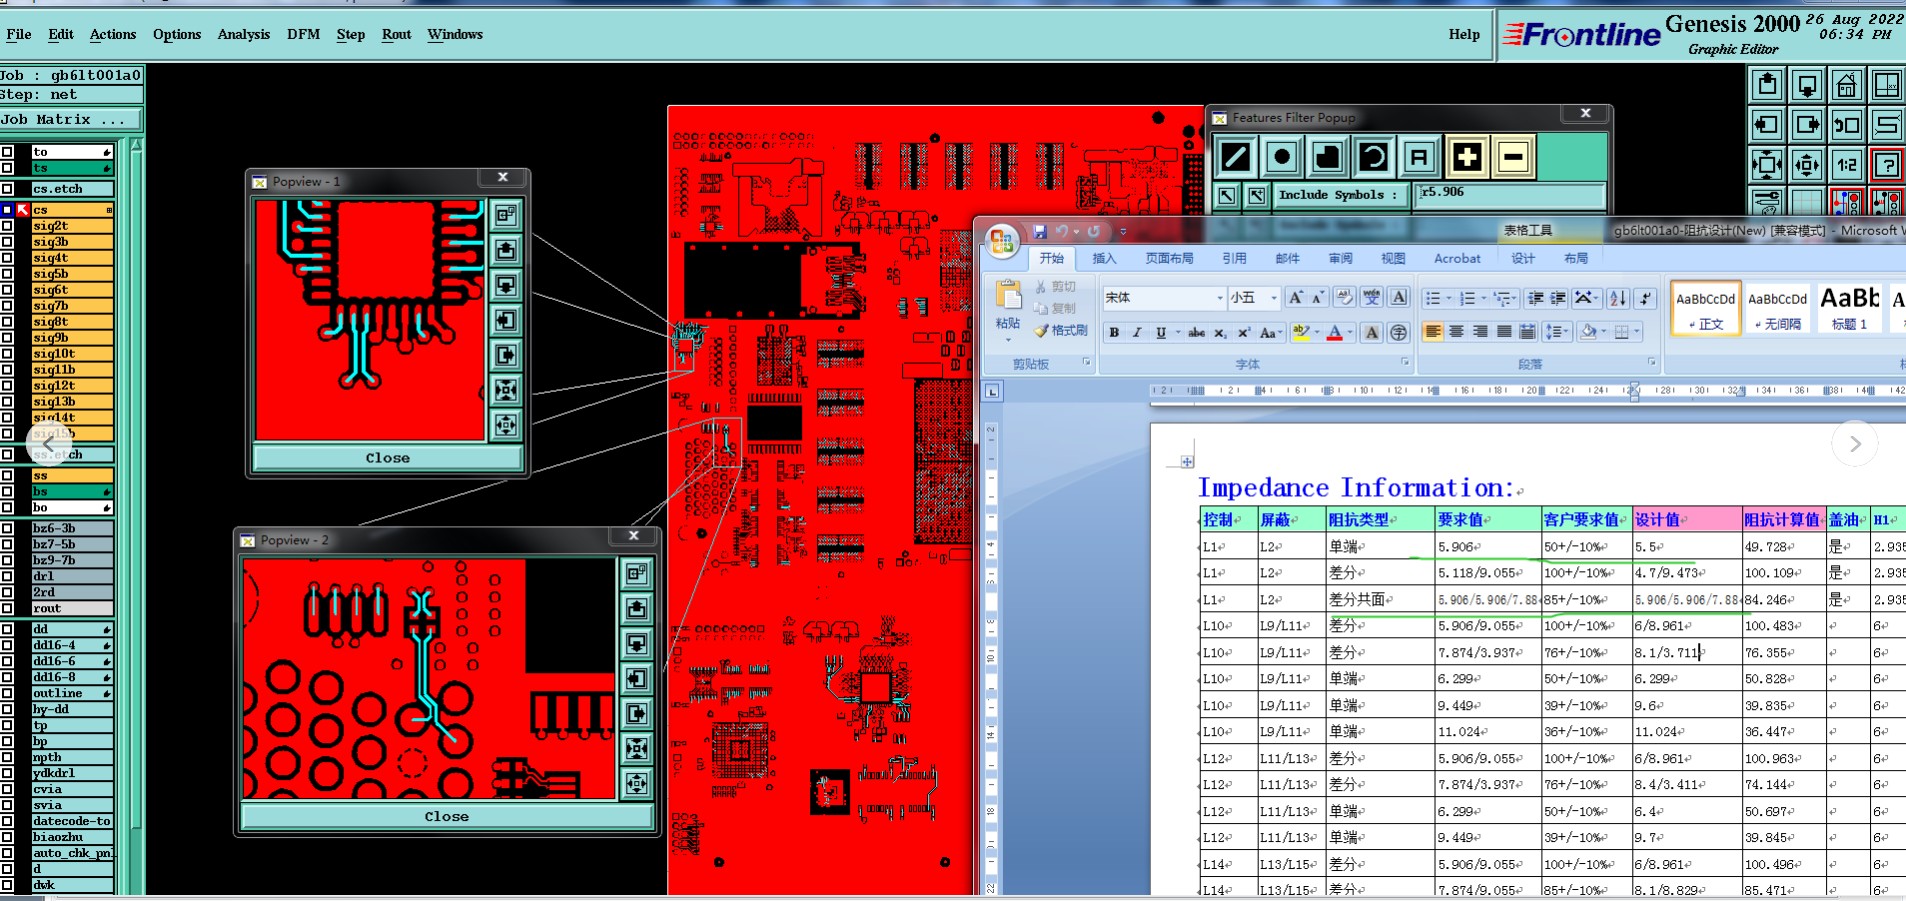Switch to Word 插入 (Insert) tab
This screenshot has height=901, width=1906.
click(x=1104, y=258)
